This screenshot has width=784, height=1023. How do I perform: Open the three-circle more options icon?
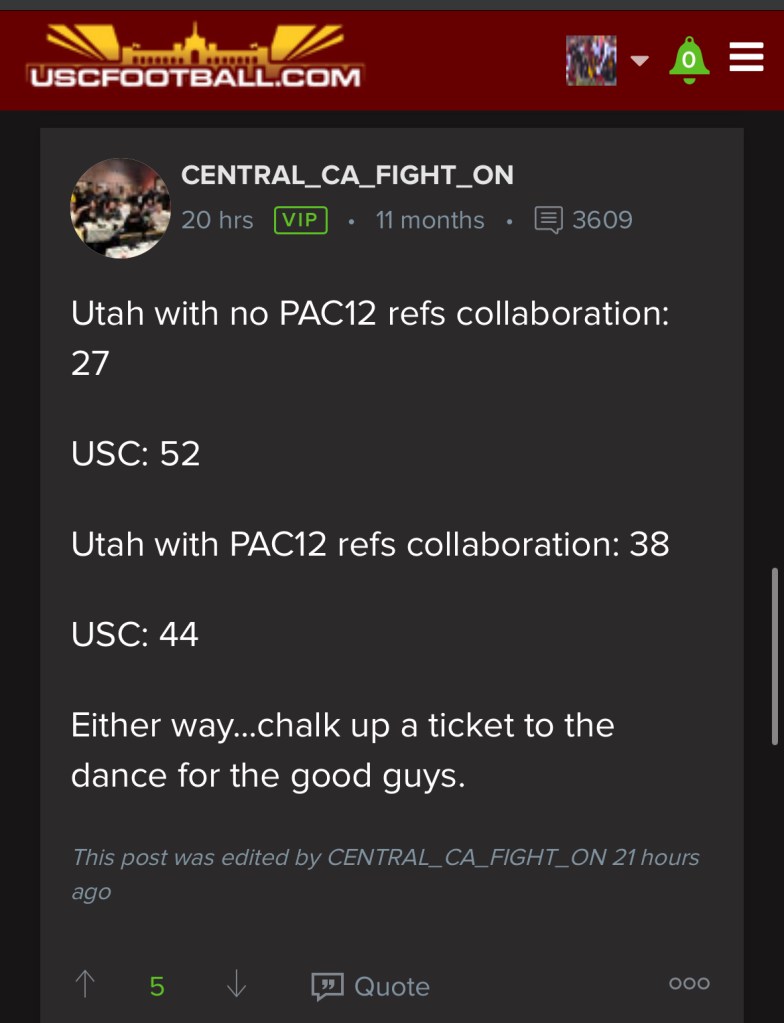pyautogui.click(x=689, y=984)
